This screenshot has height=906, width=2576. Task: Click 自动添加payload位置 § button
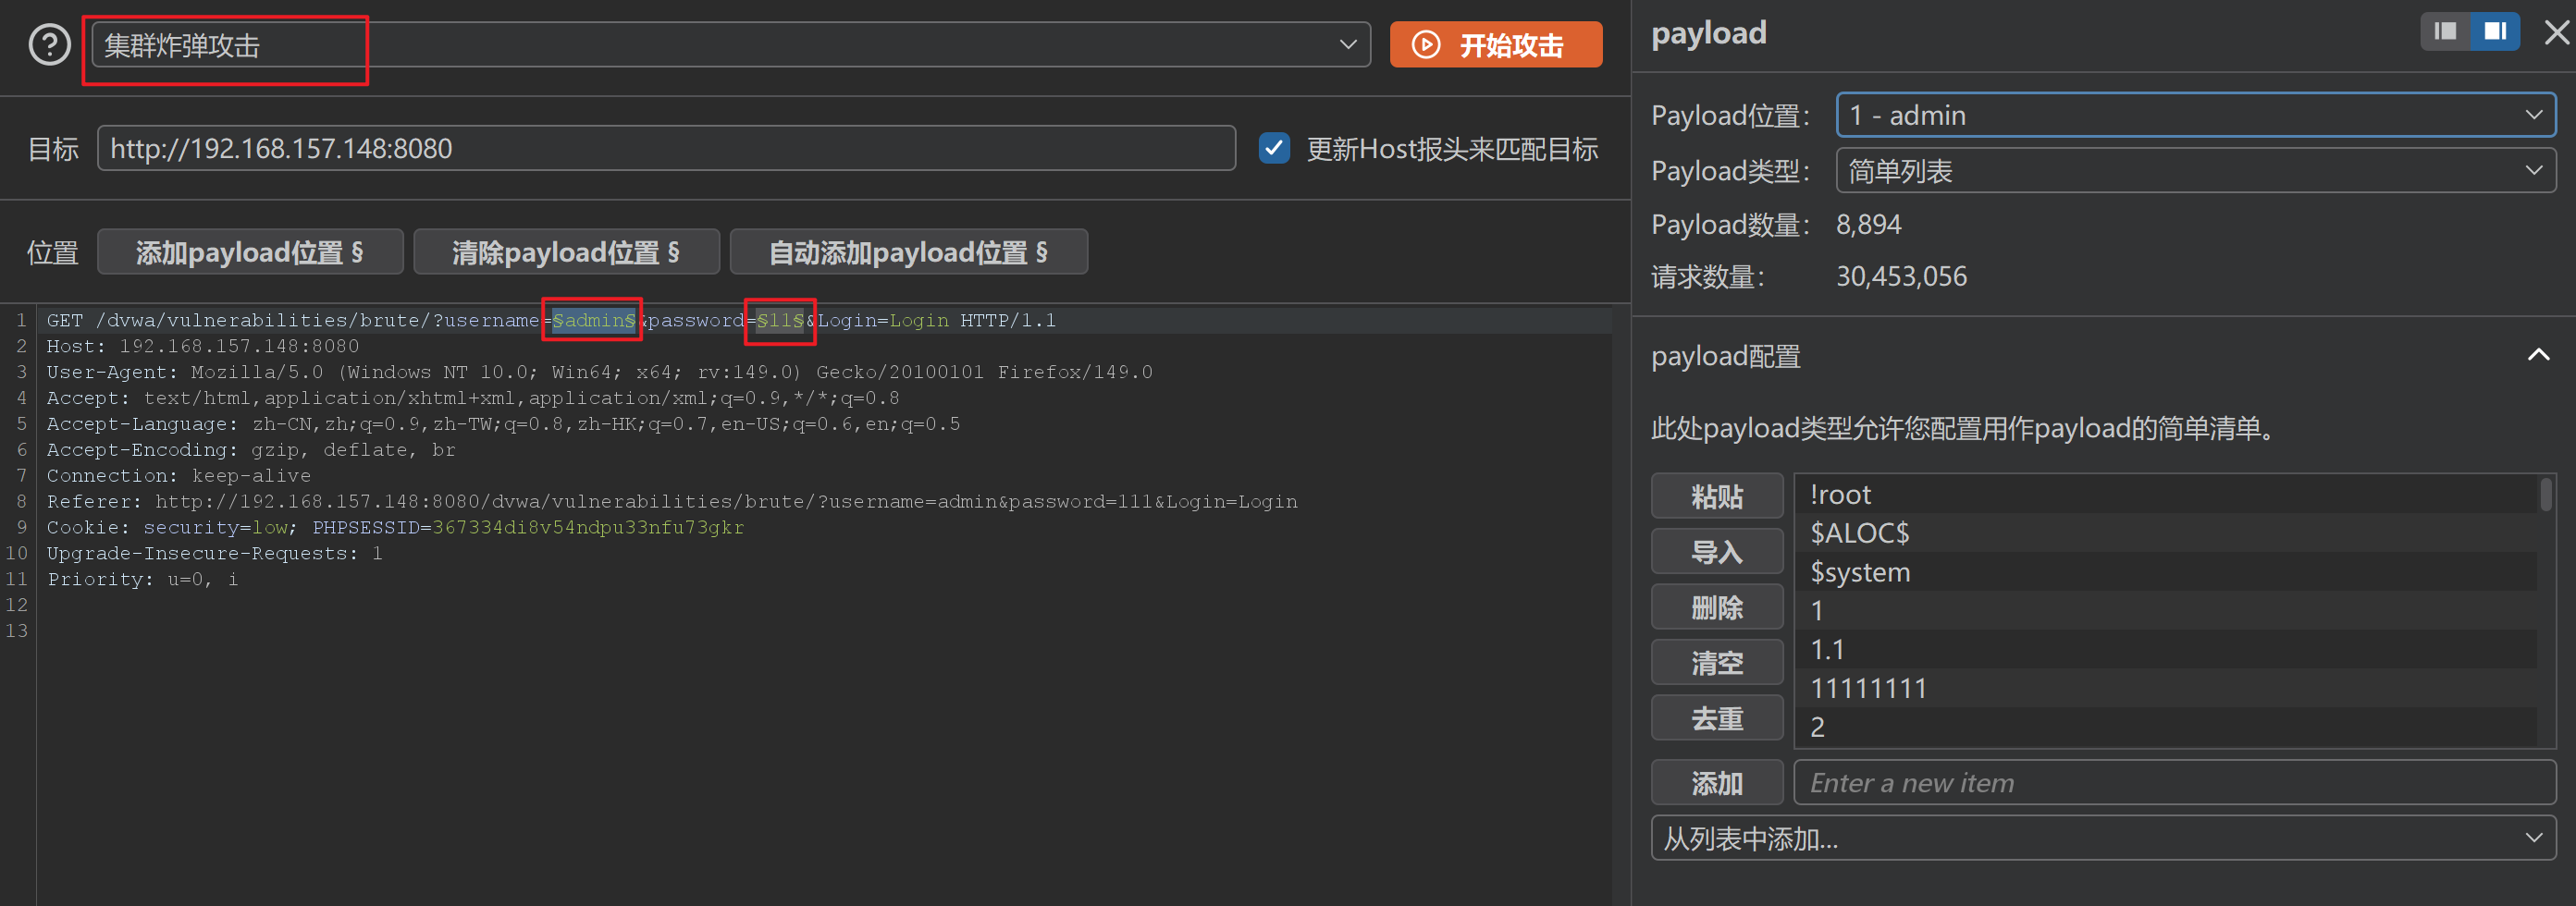[908, 252]
